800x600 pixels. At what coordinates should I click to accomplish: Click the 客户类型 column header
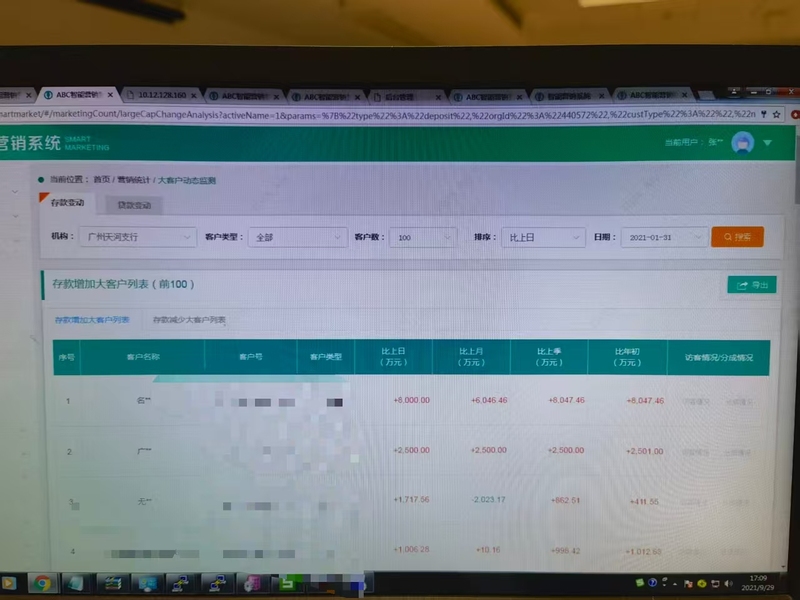[326, 357]
